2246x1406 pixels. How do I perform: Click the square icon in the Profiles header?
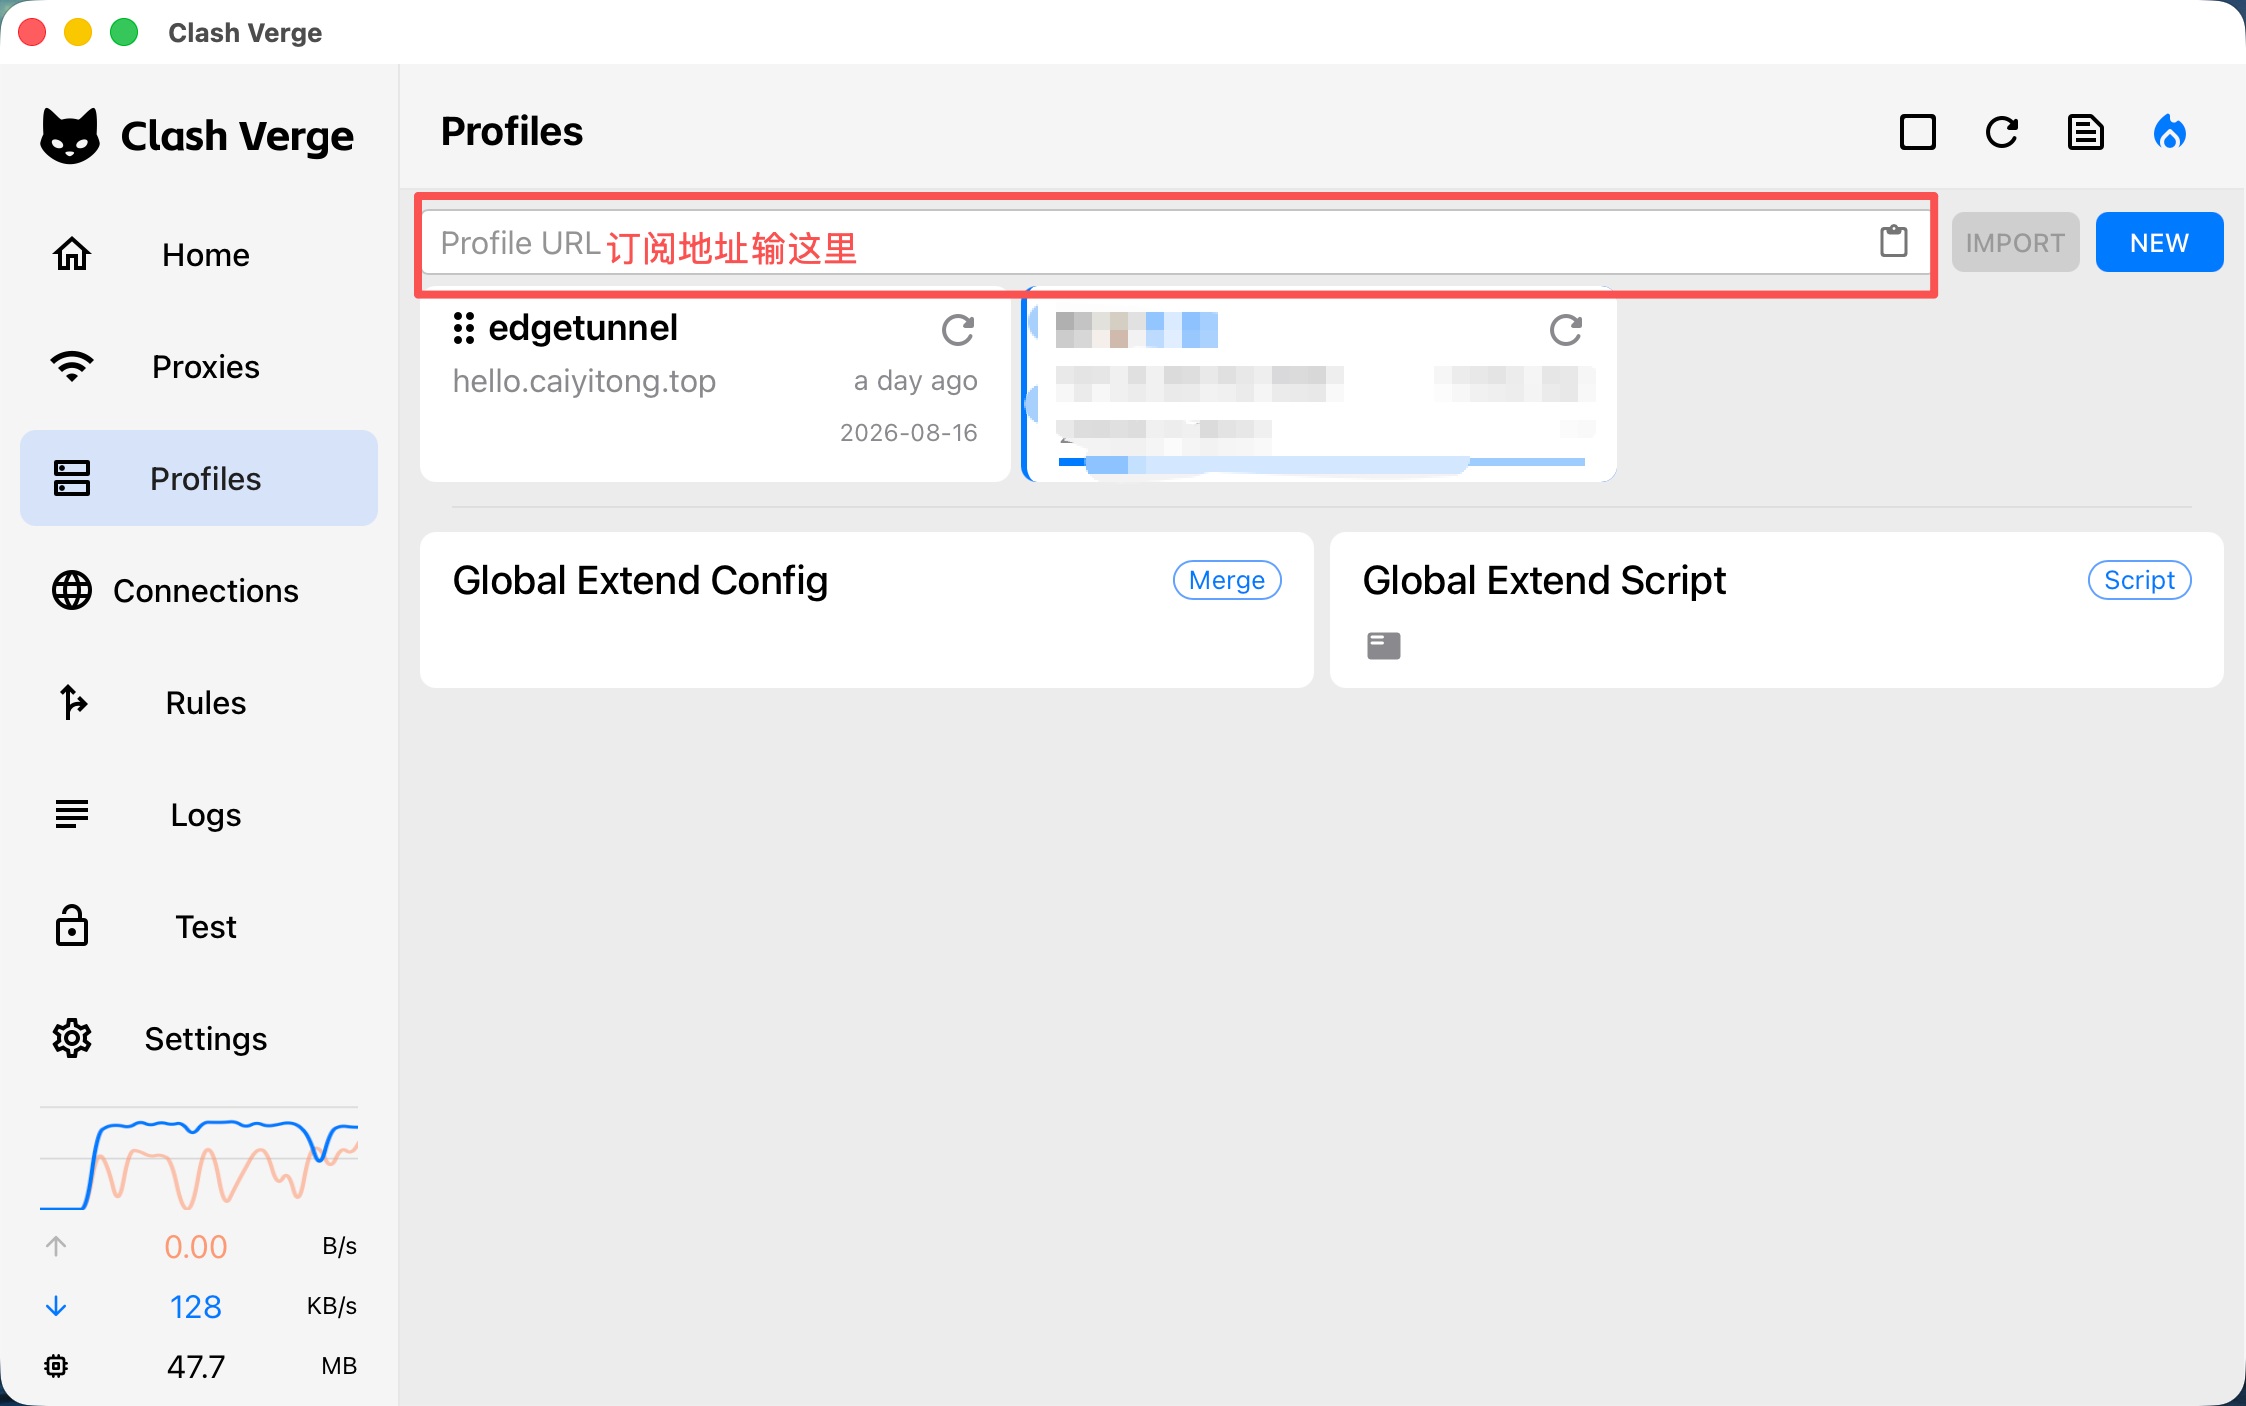tap(1917, 132)
